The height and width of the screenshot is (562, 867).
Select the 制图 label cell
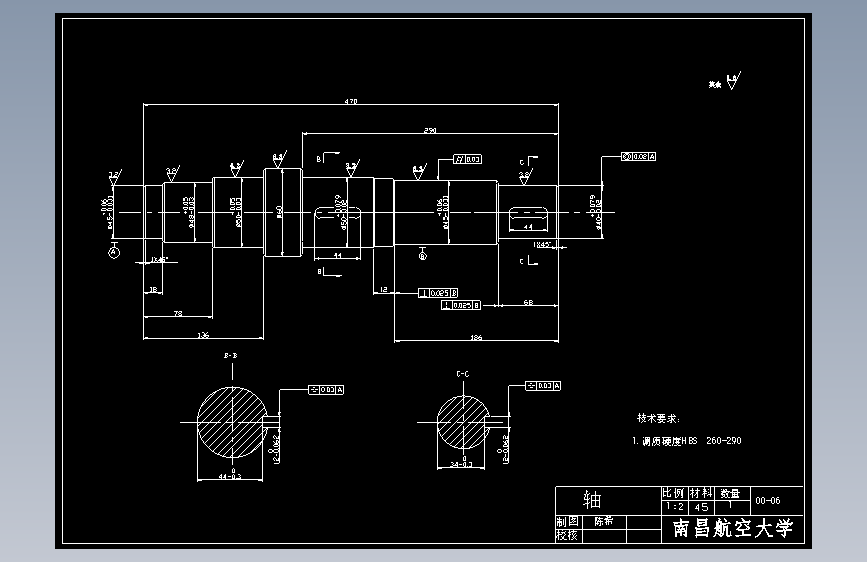coord(567,522)
